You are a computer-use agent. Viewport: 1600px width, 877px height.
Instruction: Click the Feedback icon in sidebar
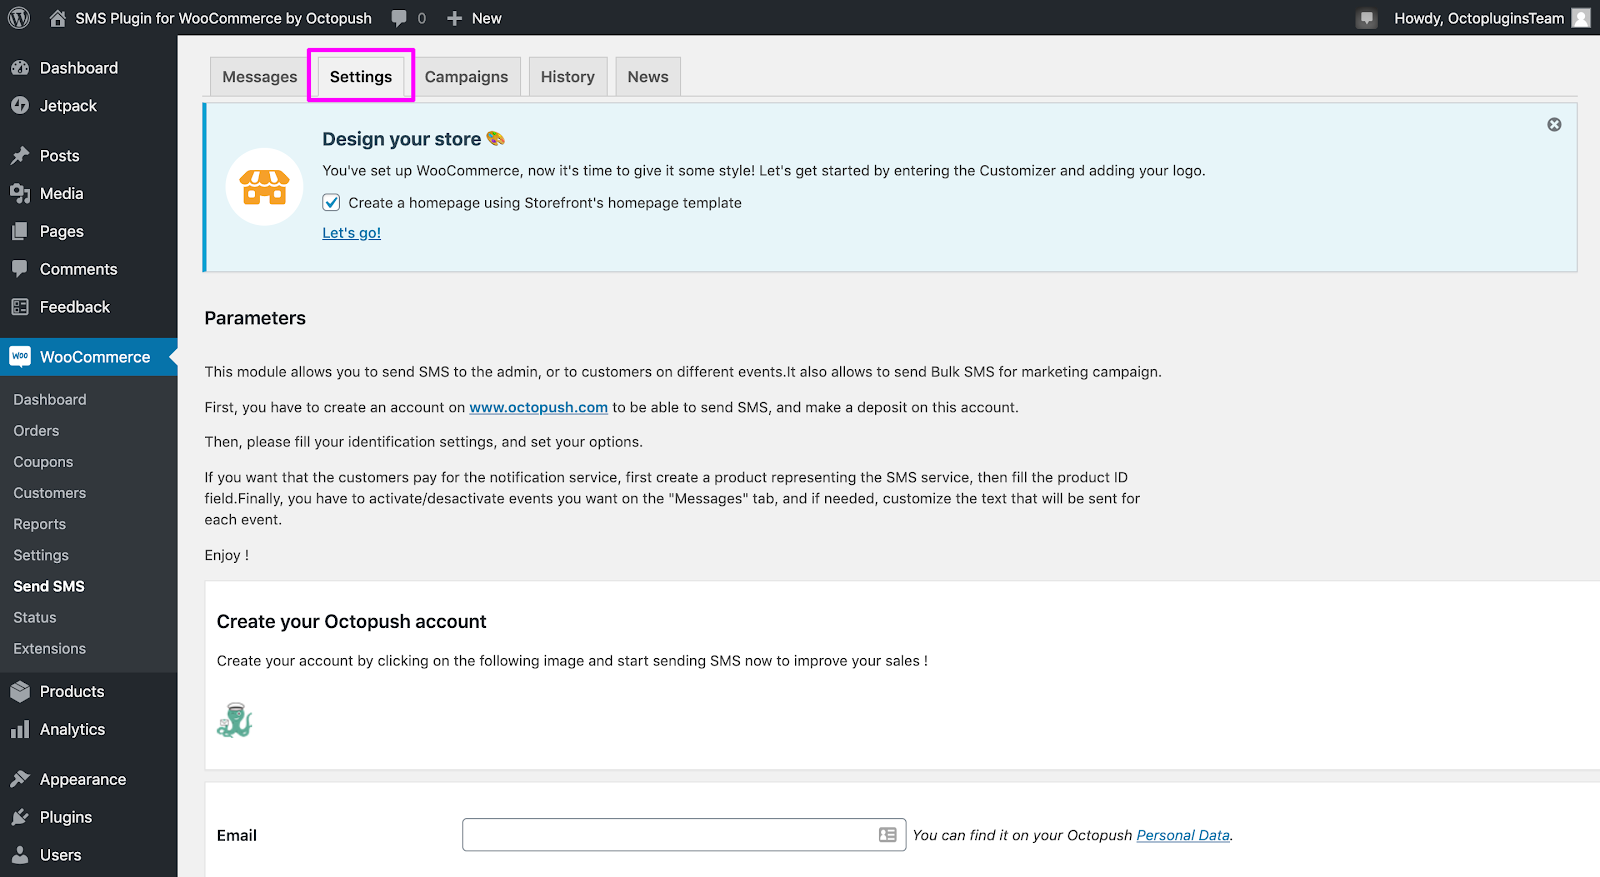(x=20, y=307)
